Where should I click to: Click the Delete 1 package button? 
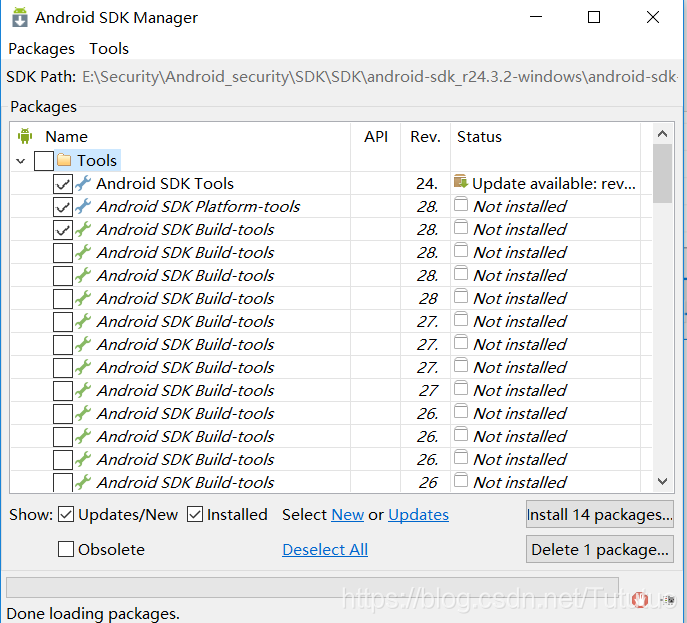pos(599,549)
